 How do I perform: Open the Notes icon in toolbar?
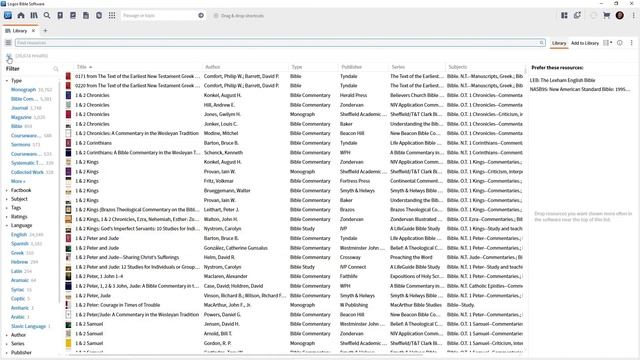tap(73, 16)
